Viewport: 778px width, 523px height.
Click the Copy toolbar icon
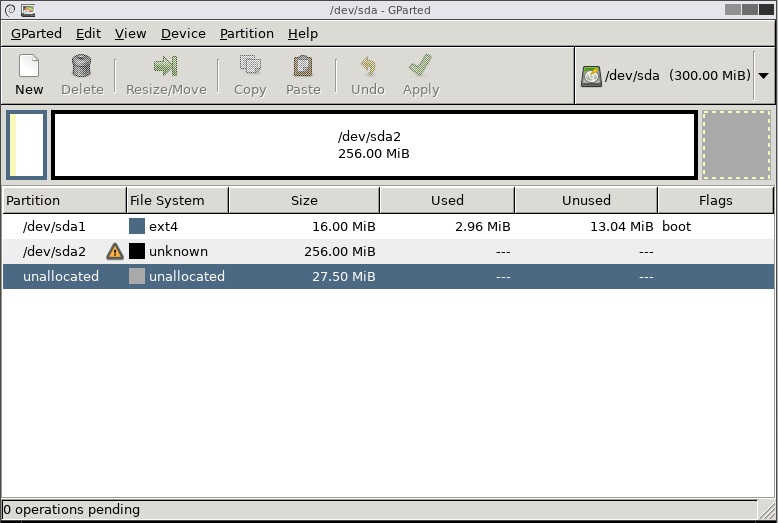pyautogui.click(x=250, y=66)
